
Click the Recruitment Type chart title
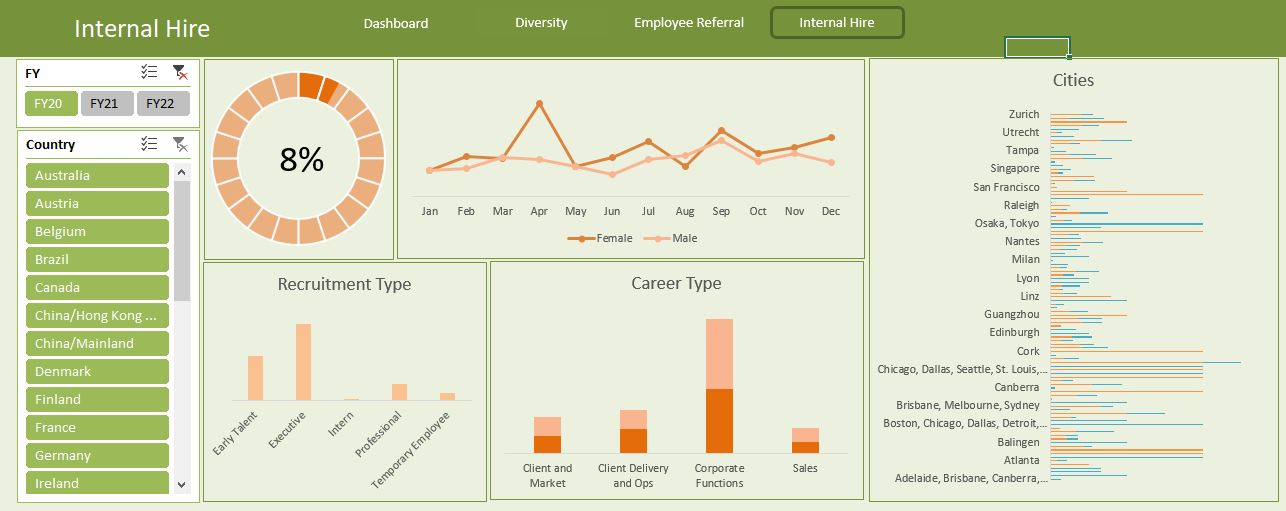coord(344,284)
